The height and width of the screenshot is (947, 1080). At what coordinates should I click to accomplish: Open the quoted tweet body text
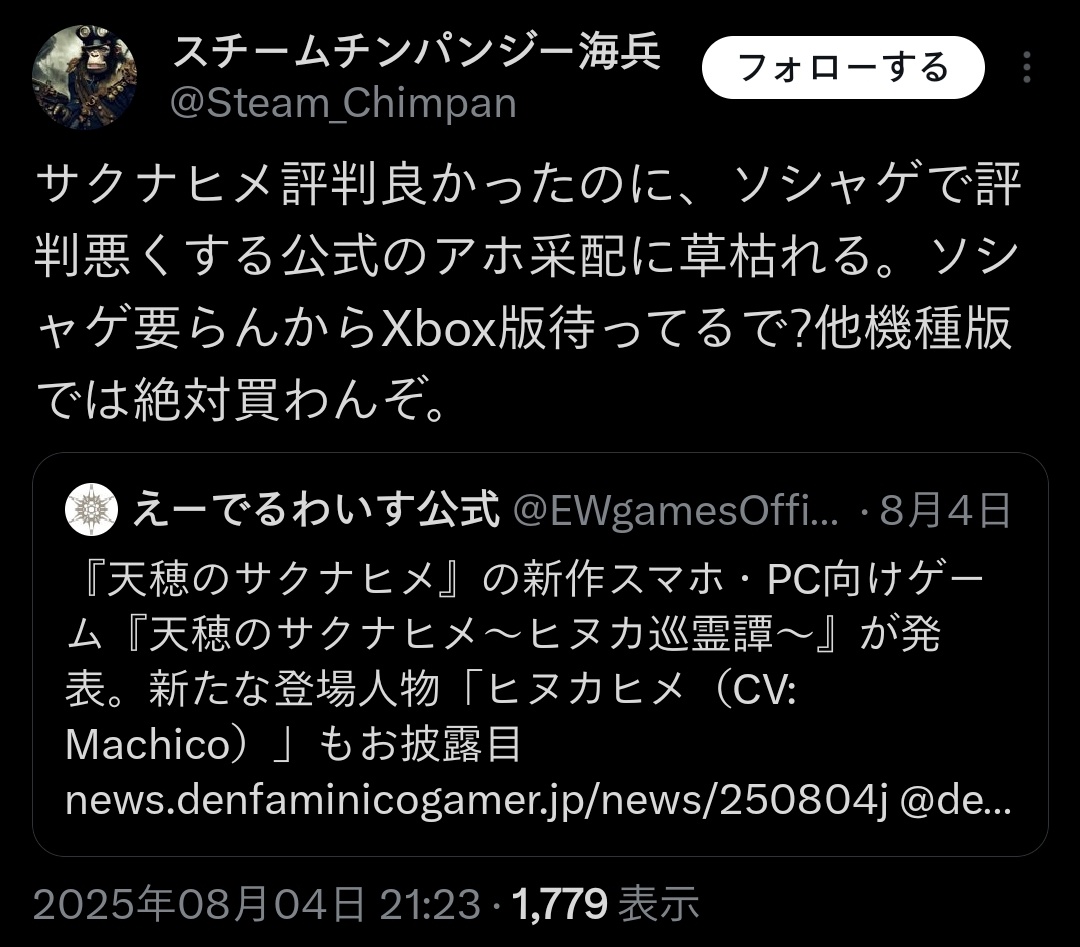click(537, 689)
